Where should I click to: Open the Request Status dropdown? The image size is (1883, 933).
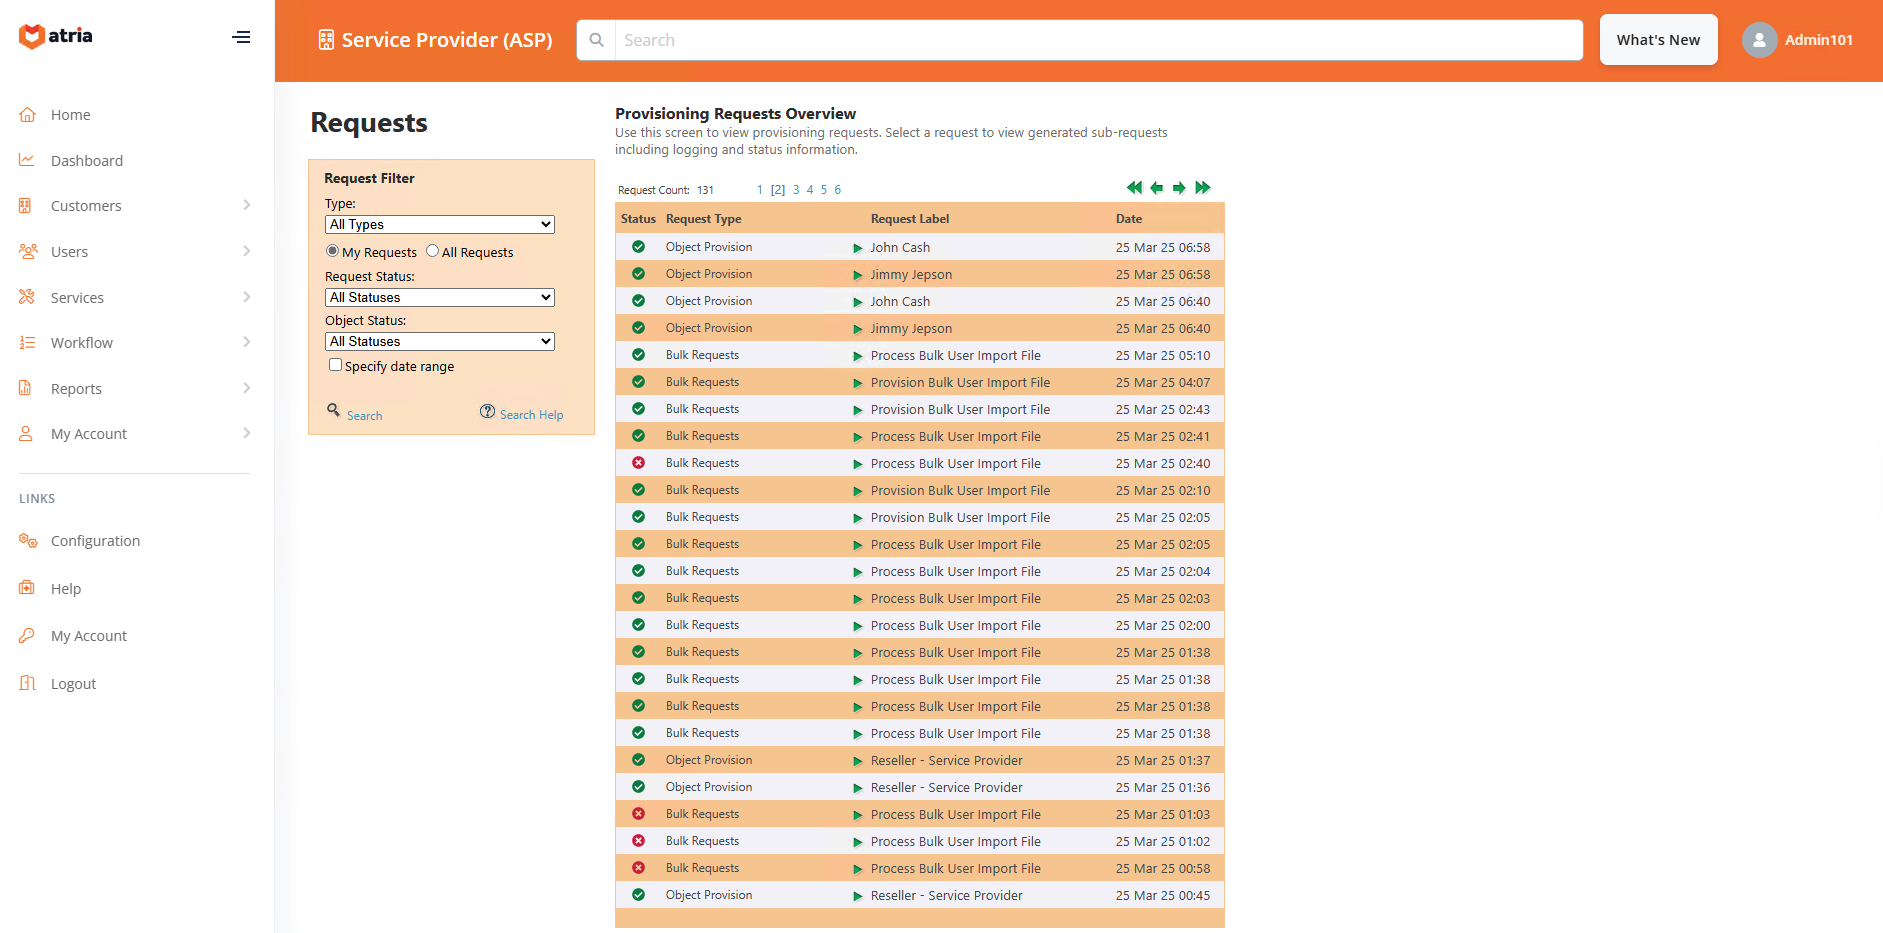tap(440, 298)
